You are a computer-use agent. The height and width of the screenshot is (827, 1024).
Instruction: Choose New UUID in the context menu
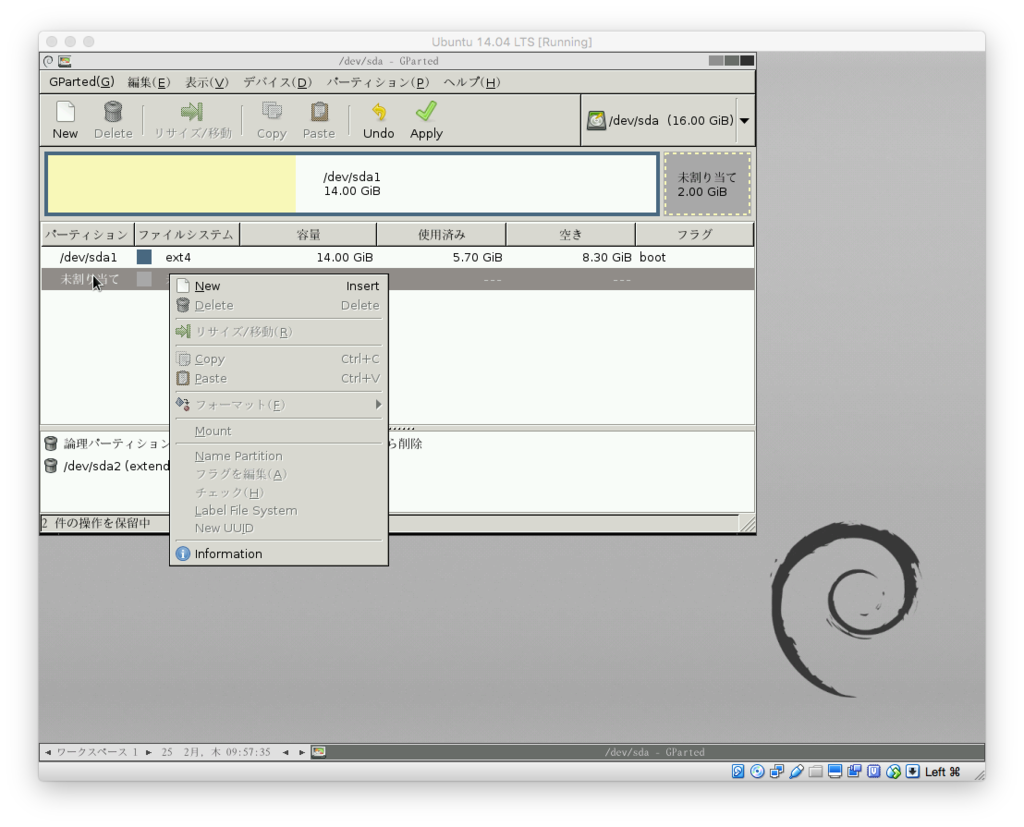[278, 528]
